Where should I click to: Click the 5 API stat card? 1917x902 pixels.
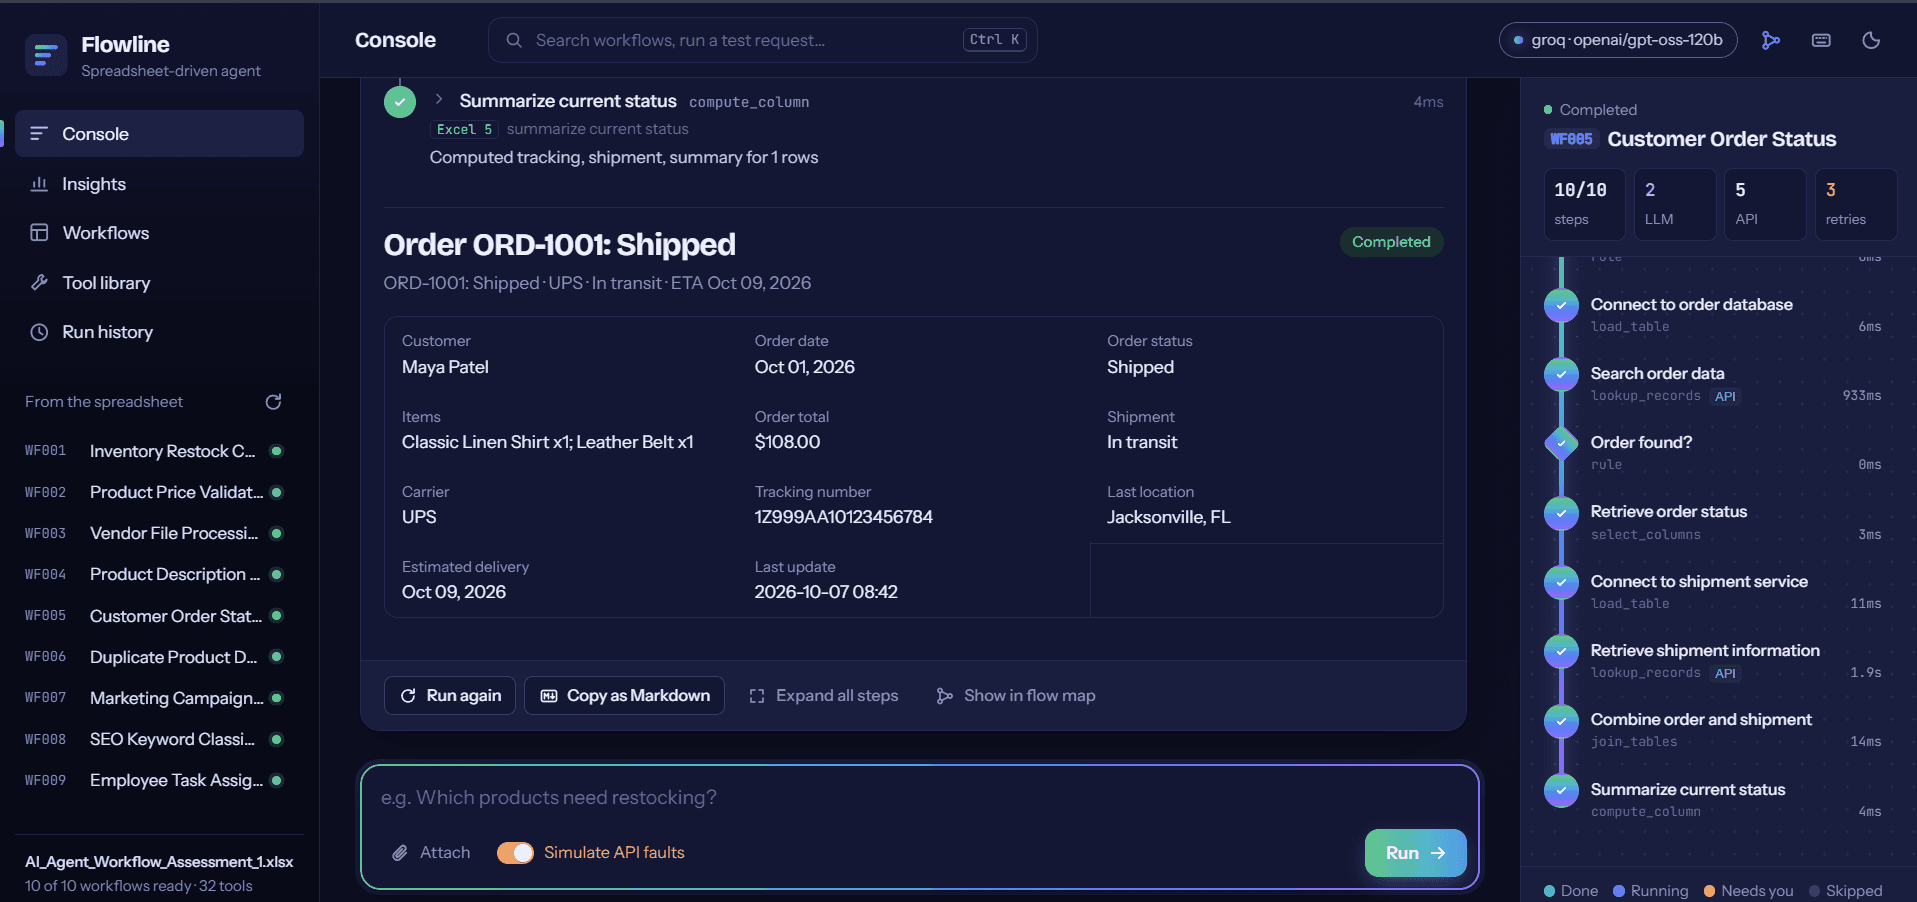[1765, 204]
